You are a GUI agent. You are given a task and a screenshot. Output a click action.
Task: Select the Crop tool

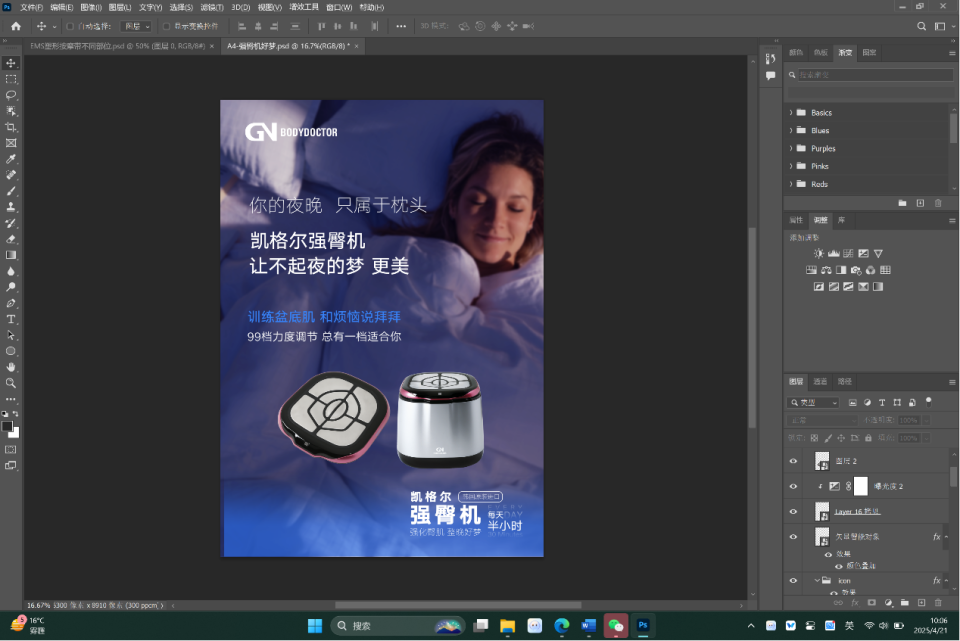point(11,127)
